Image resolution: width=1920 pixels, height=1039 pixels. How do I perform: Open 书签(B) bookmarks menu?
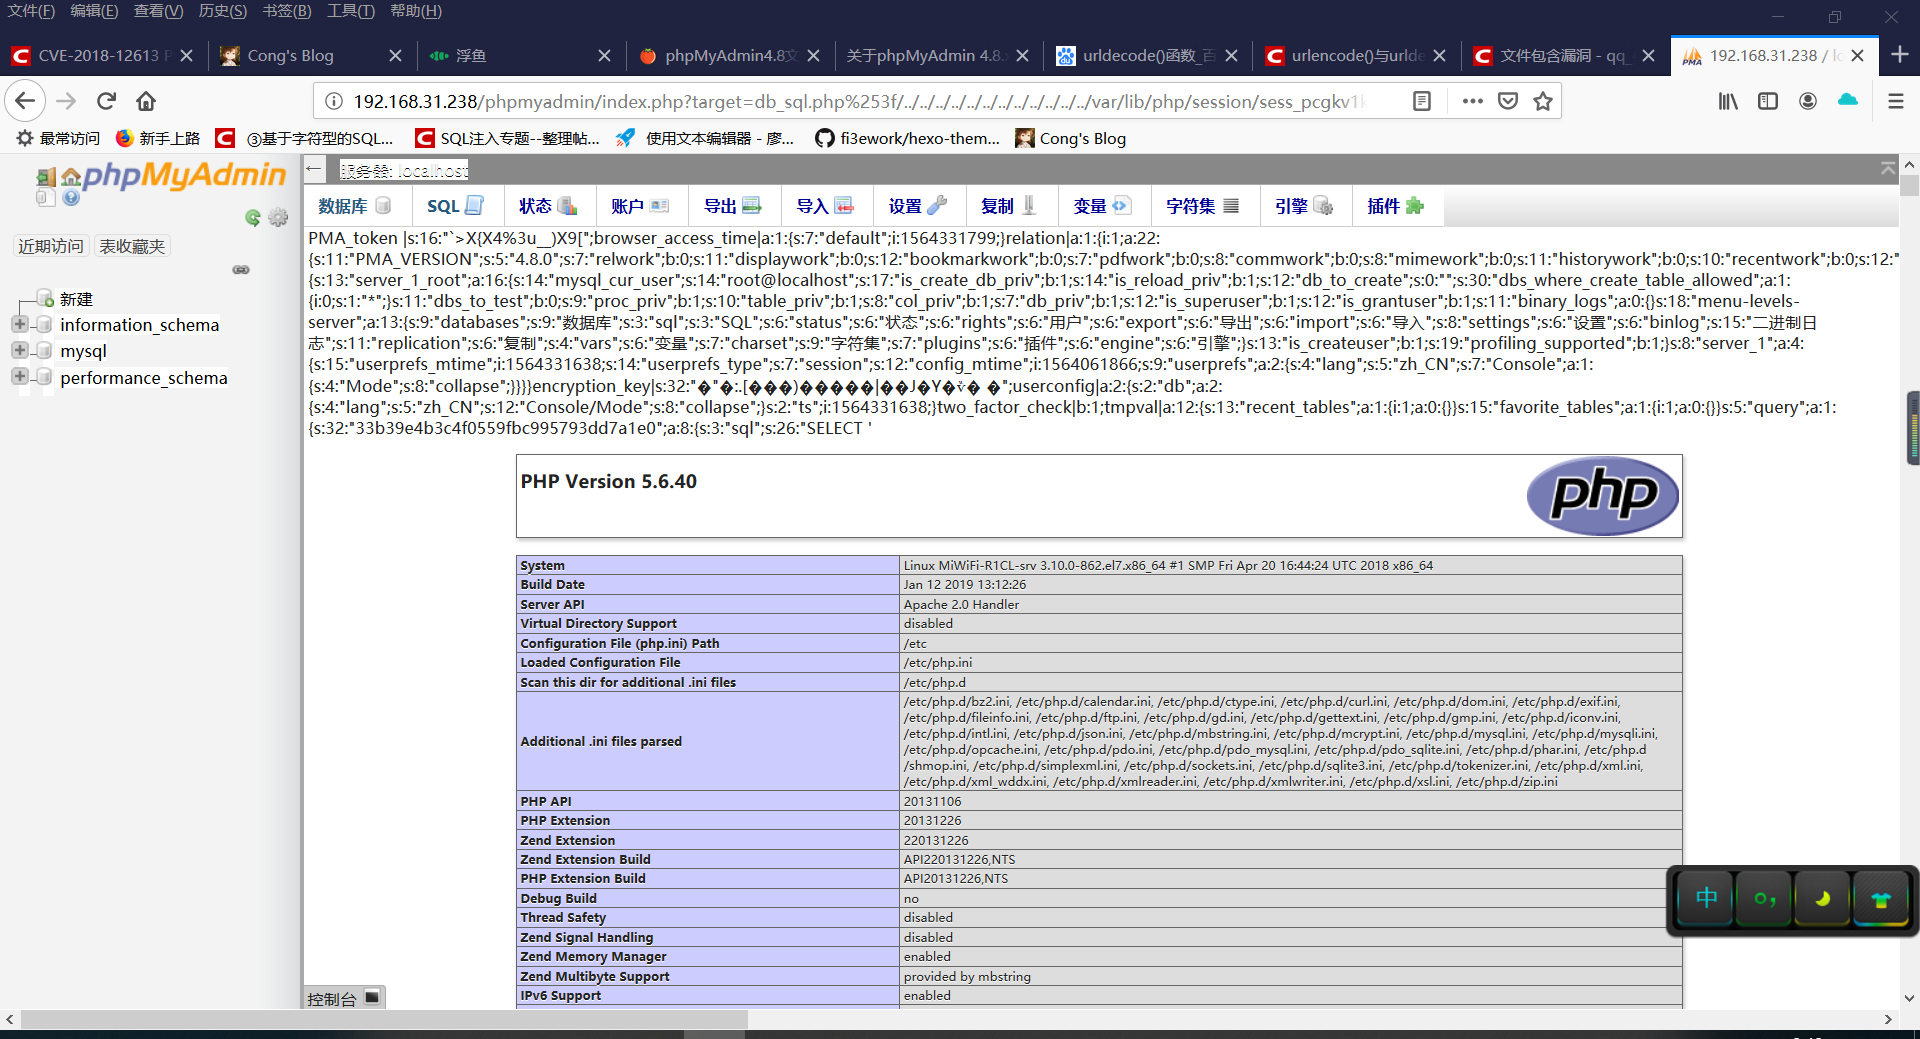tap(287, 11)
